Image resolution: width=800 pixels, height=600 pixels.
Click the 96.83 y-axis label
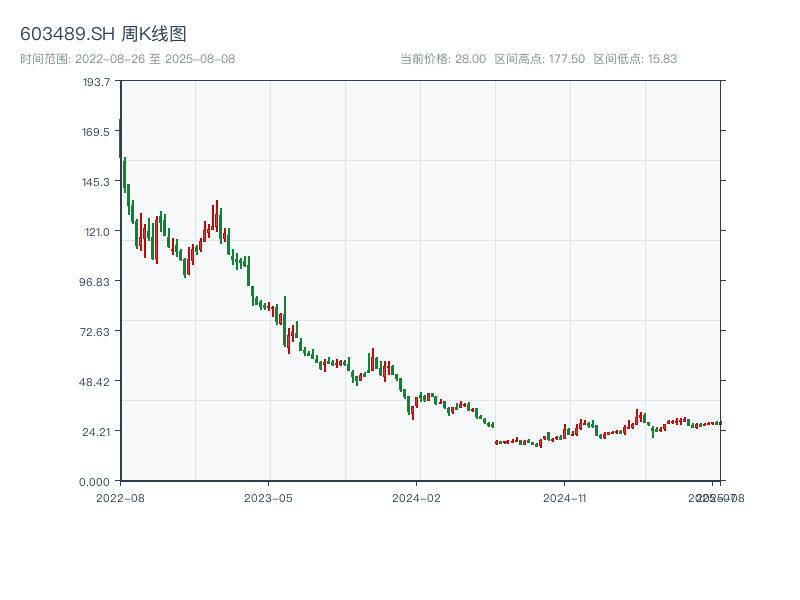pyautogui.click(x=96, y=281)
